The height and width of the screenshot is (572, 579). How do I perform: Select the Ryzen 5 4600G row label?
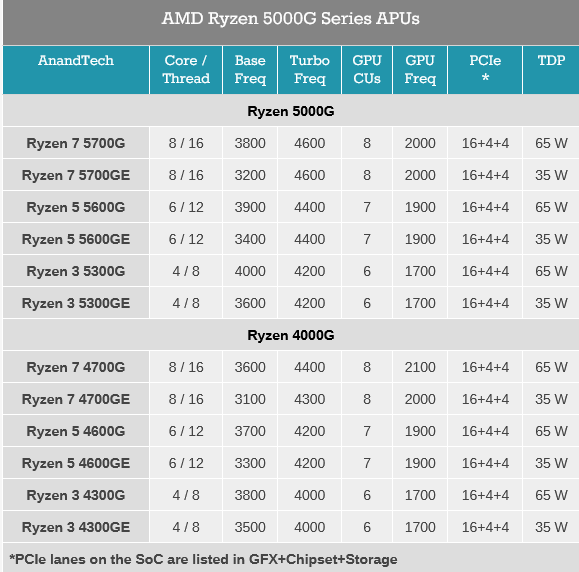click(x=76, y=431)
